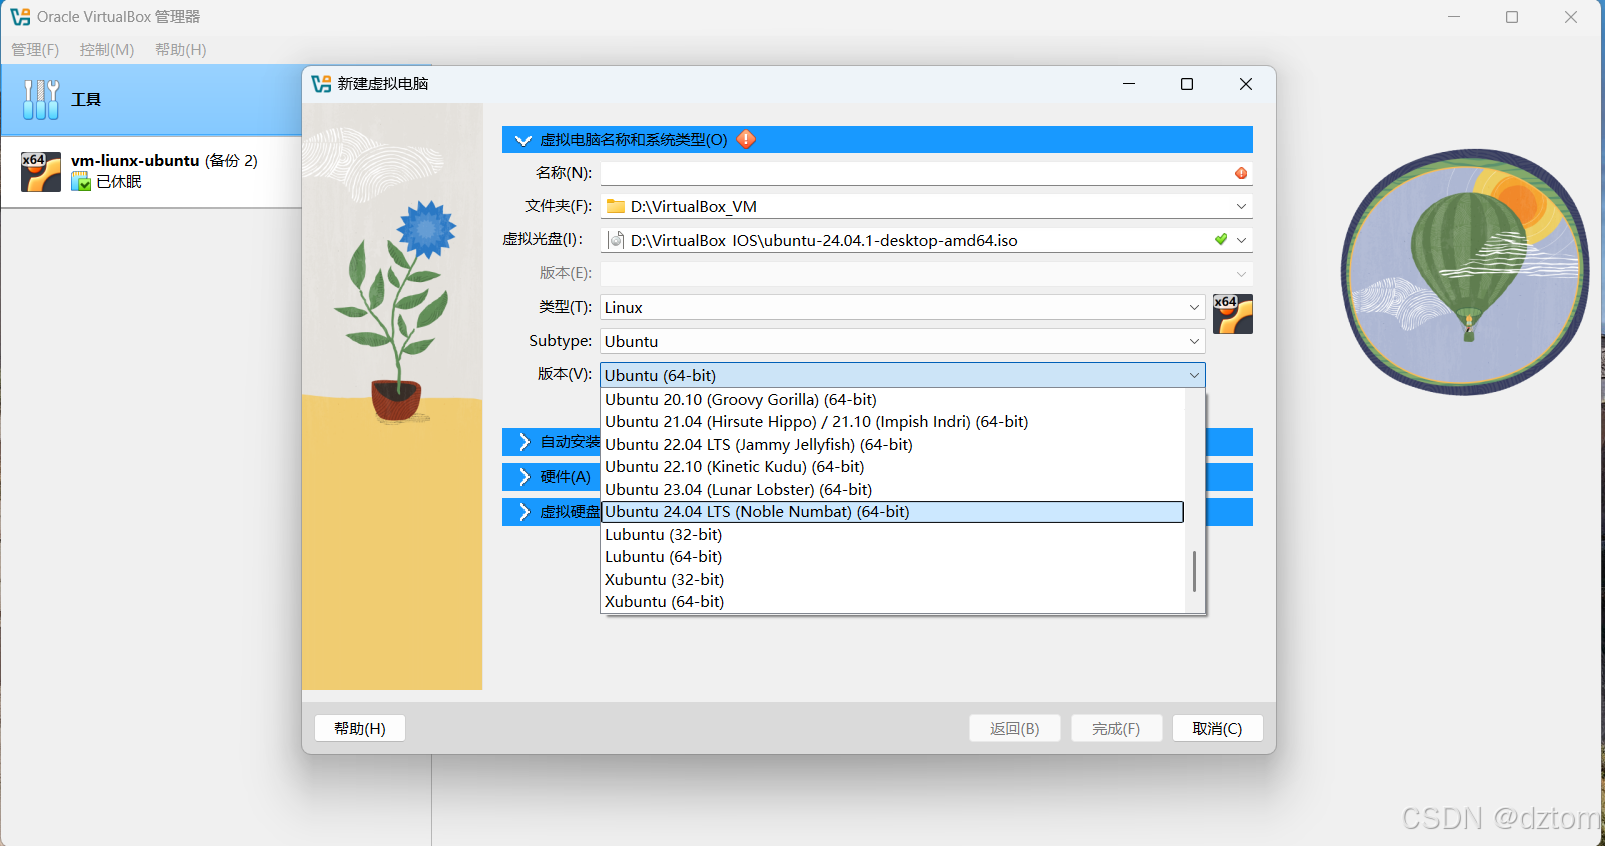Minimize the Oracle VirtualBox Manager window
The width and height of the screenshot is (1605, 846).
(1454, 17)
